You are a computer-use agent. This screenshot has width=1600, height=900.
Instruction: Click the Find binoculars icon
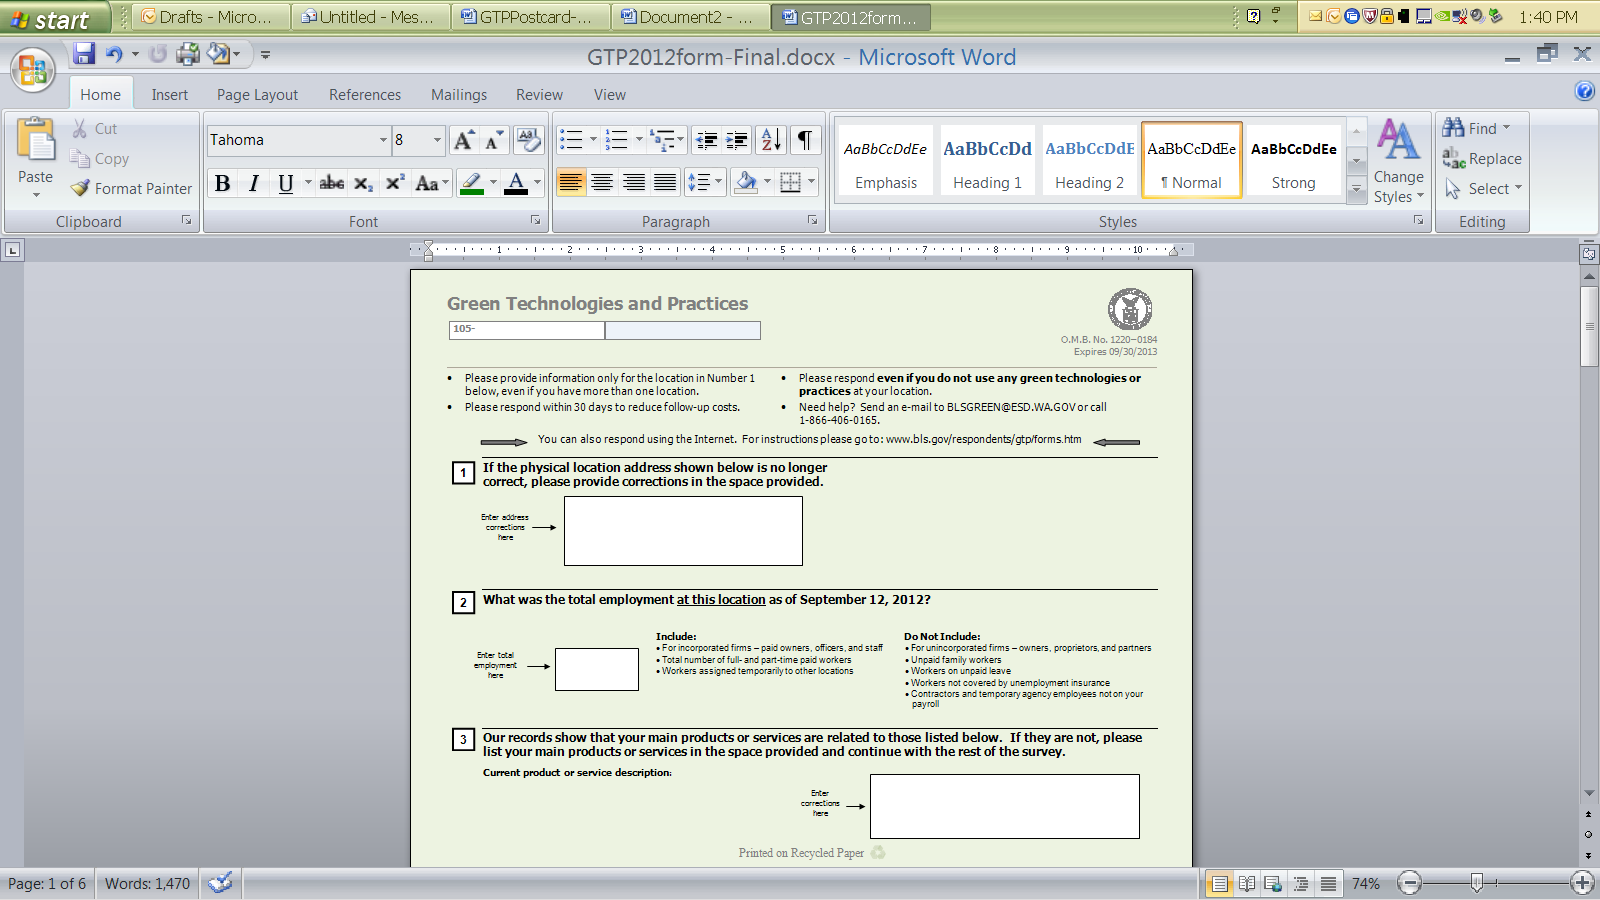pyautogui.click(x=1453, y=128)
